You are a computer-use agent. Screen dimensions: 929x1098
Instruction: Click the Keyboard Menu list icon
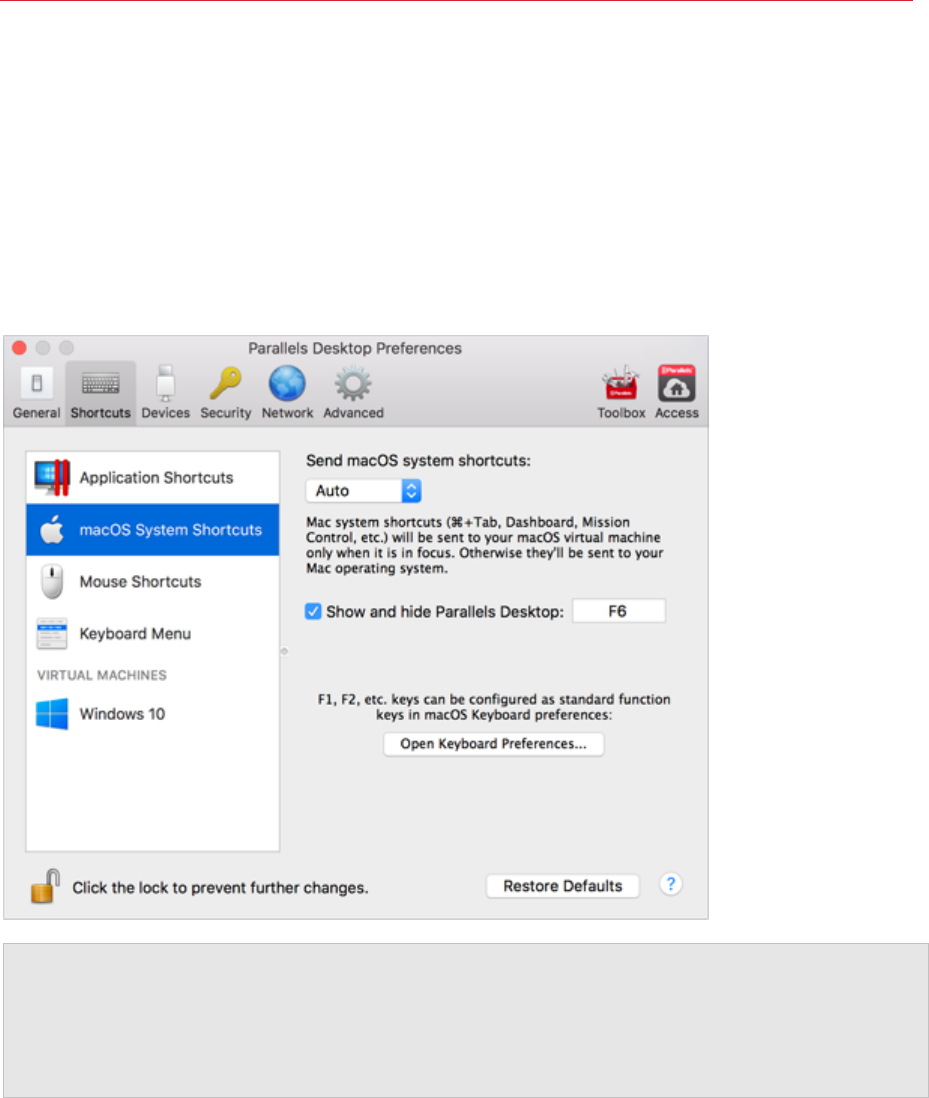click(52, 634)
